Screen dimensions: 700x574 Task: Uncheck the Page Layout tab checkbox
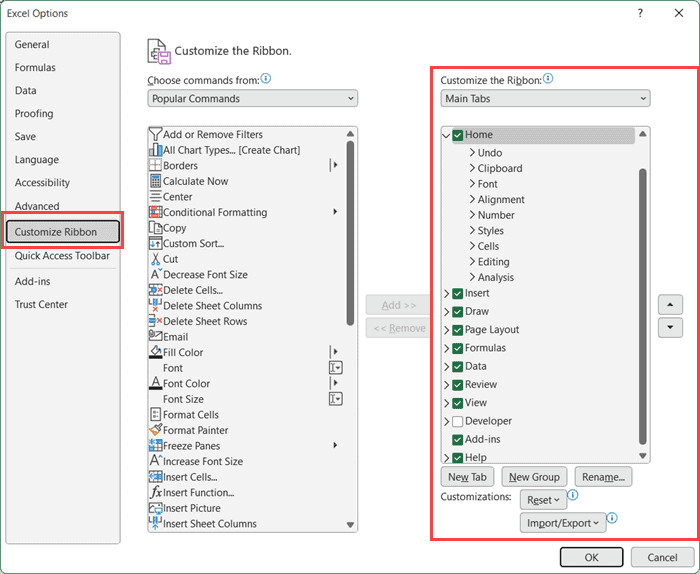[457, 330]
